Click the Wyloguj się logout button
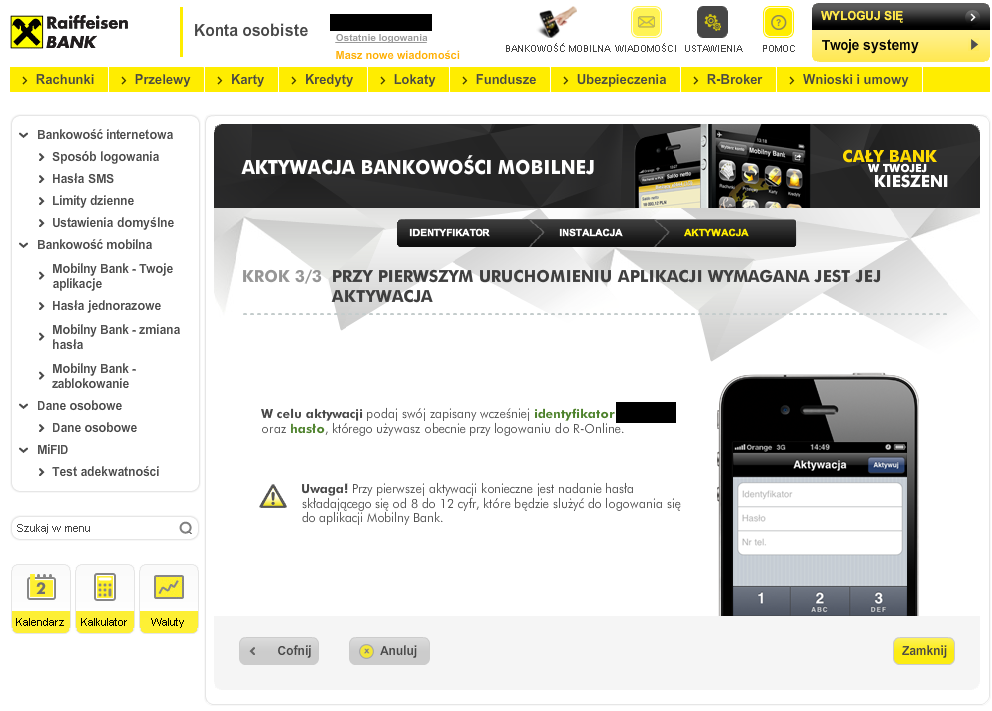The image size is (992, 711). pyautogui.click(x=900, y=16)
